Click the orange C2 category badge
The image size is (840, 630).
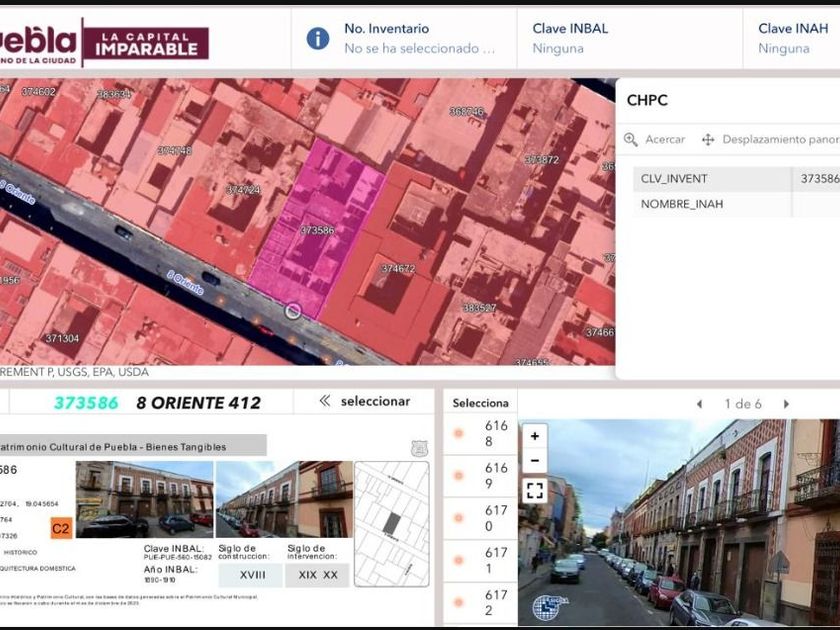61,529
